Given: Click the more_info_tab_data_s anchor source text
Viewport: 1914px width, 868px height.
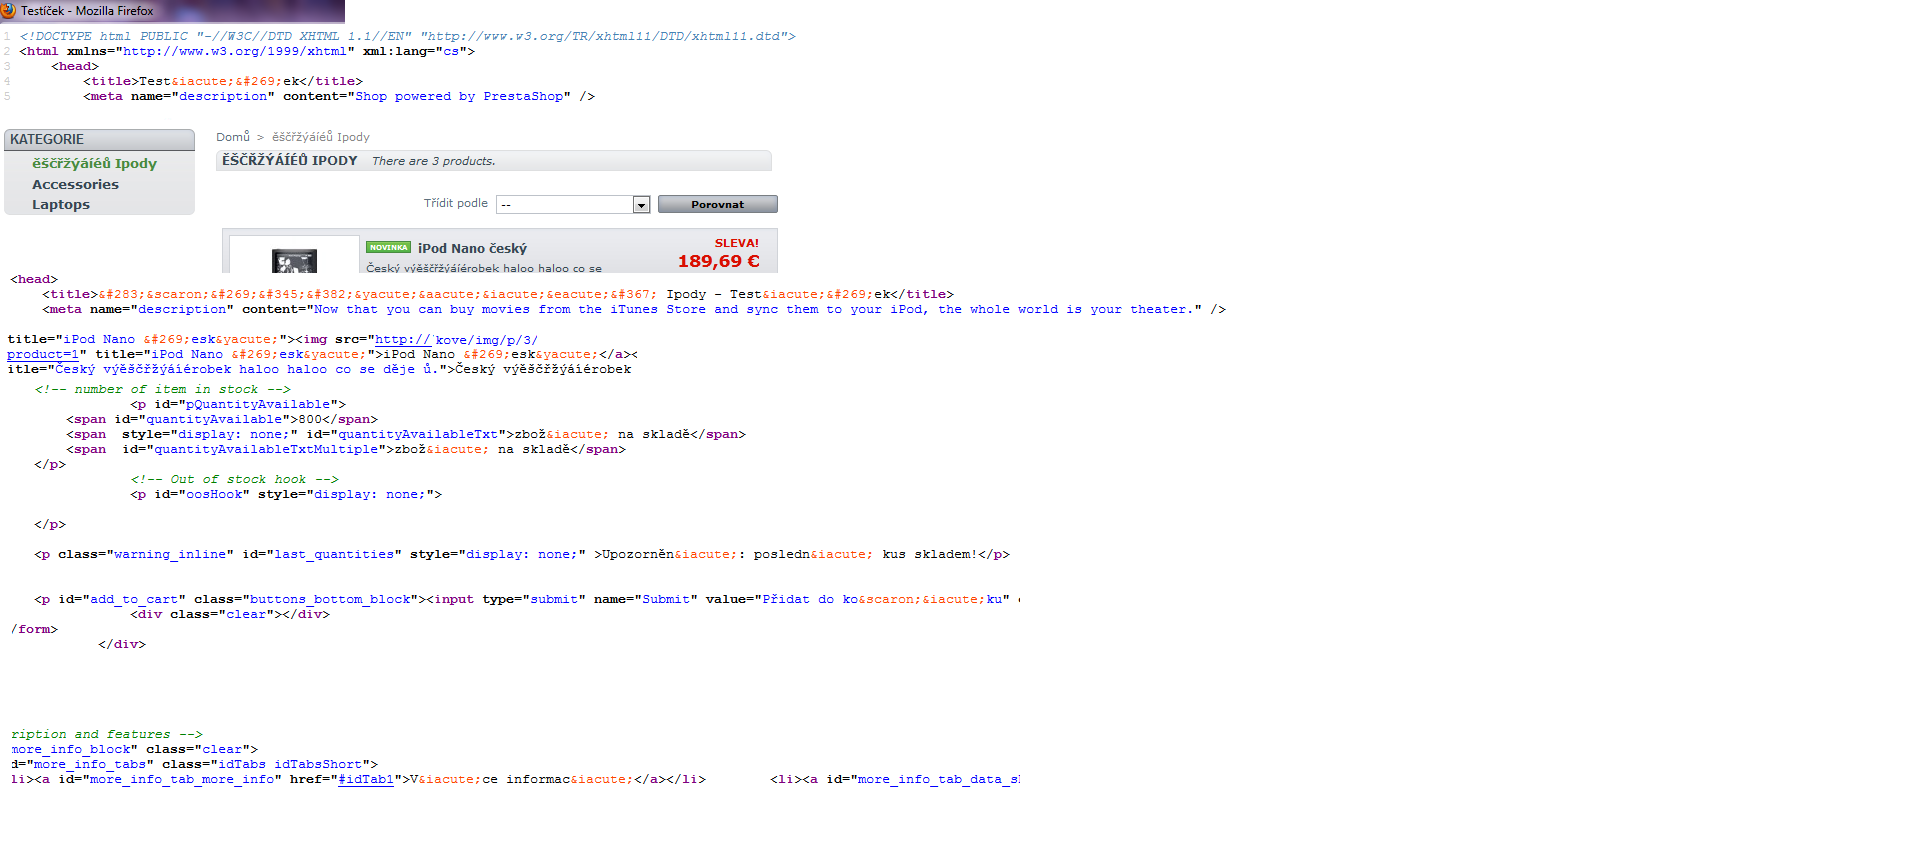Looking at the screenshot, I should [895, 779].
